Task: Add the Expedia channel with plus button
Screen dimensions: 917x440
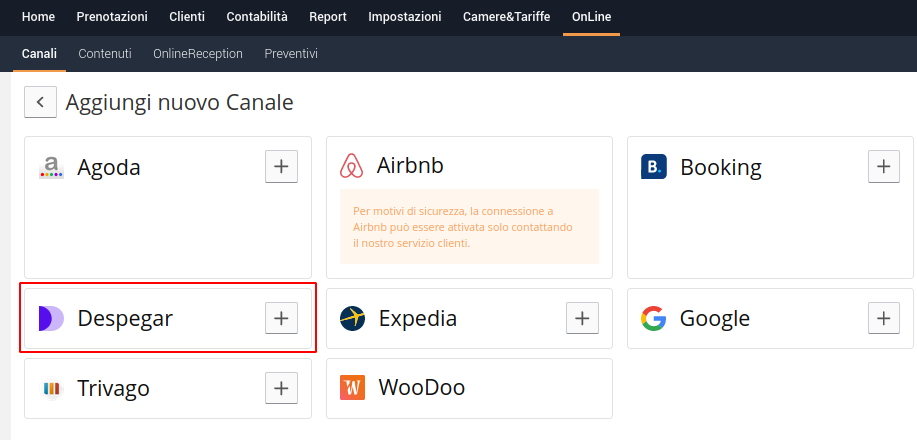Action: click(x=582, y=318)
